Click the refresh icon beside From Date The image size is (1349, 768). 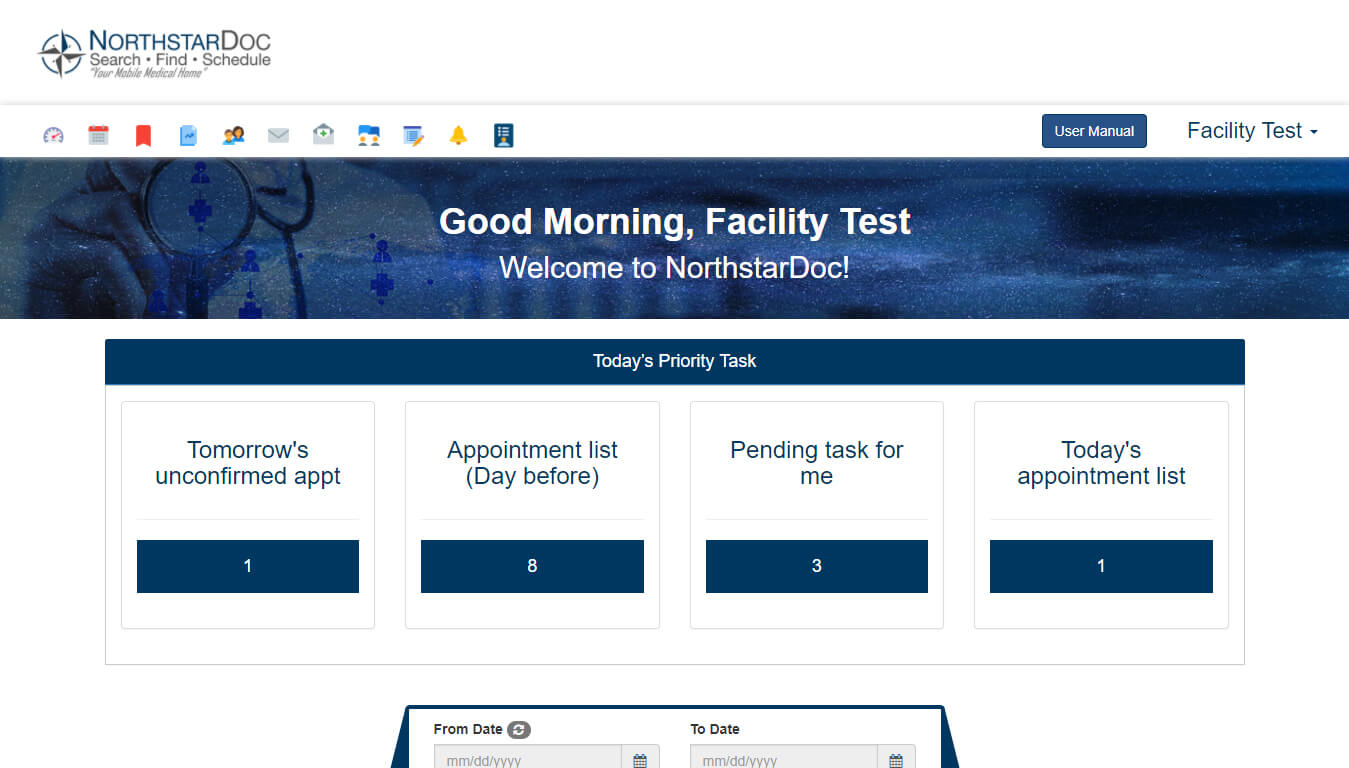coord(518,729)
